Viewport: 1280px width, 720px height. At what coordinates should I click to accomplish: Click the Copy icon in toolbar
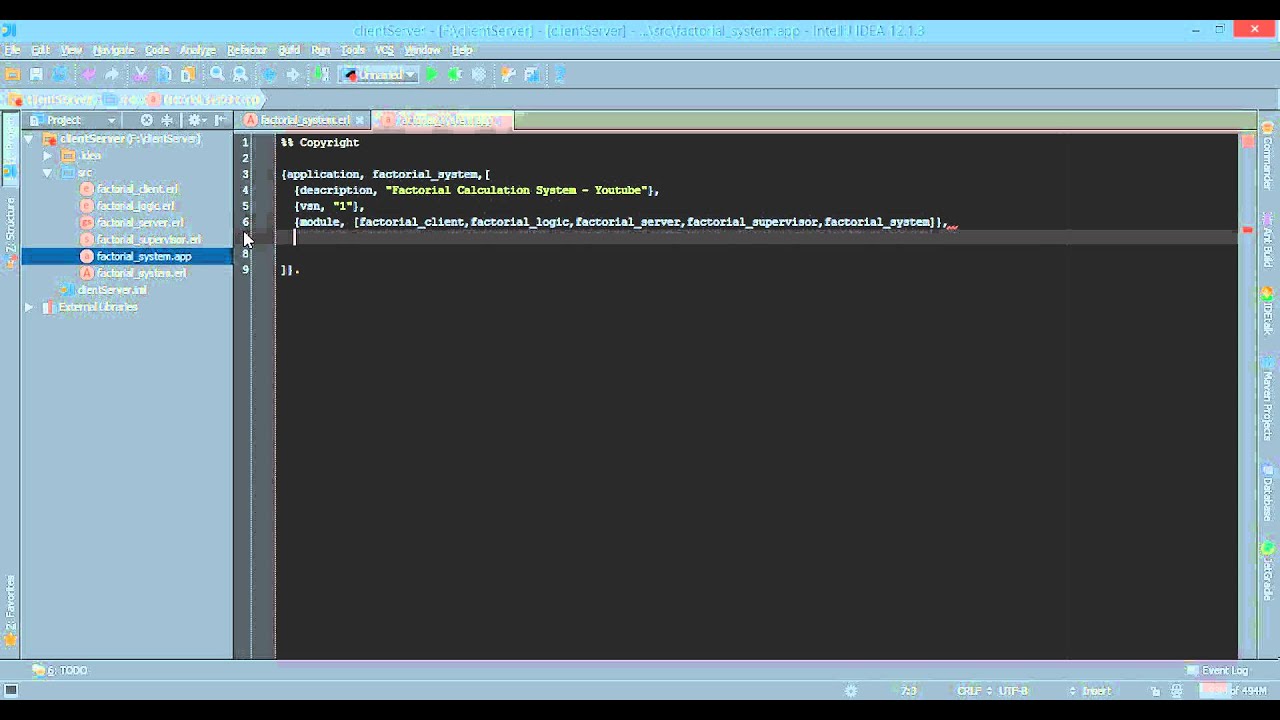tap(164, 75)
